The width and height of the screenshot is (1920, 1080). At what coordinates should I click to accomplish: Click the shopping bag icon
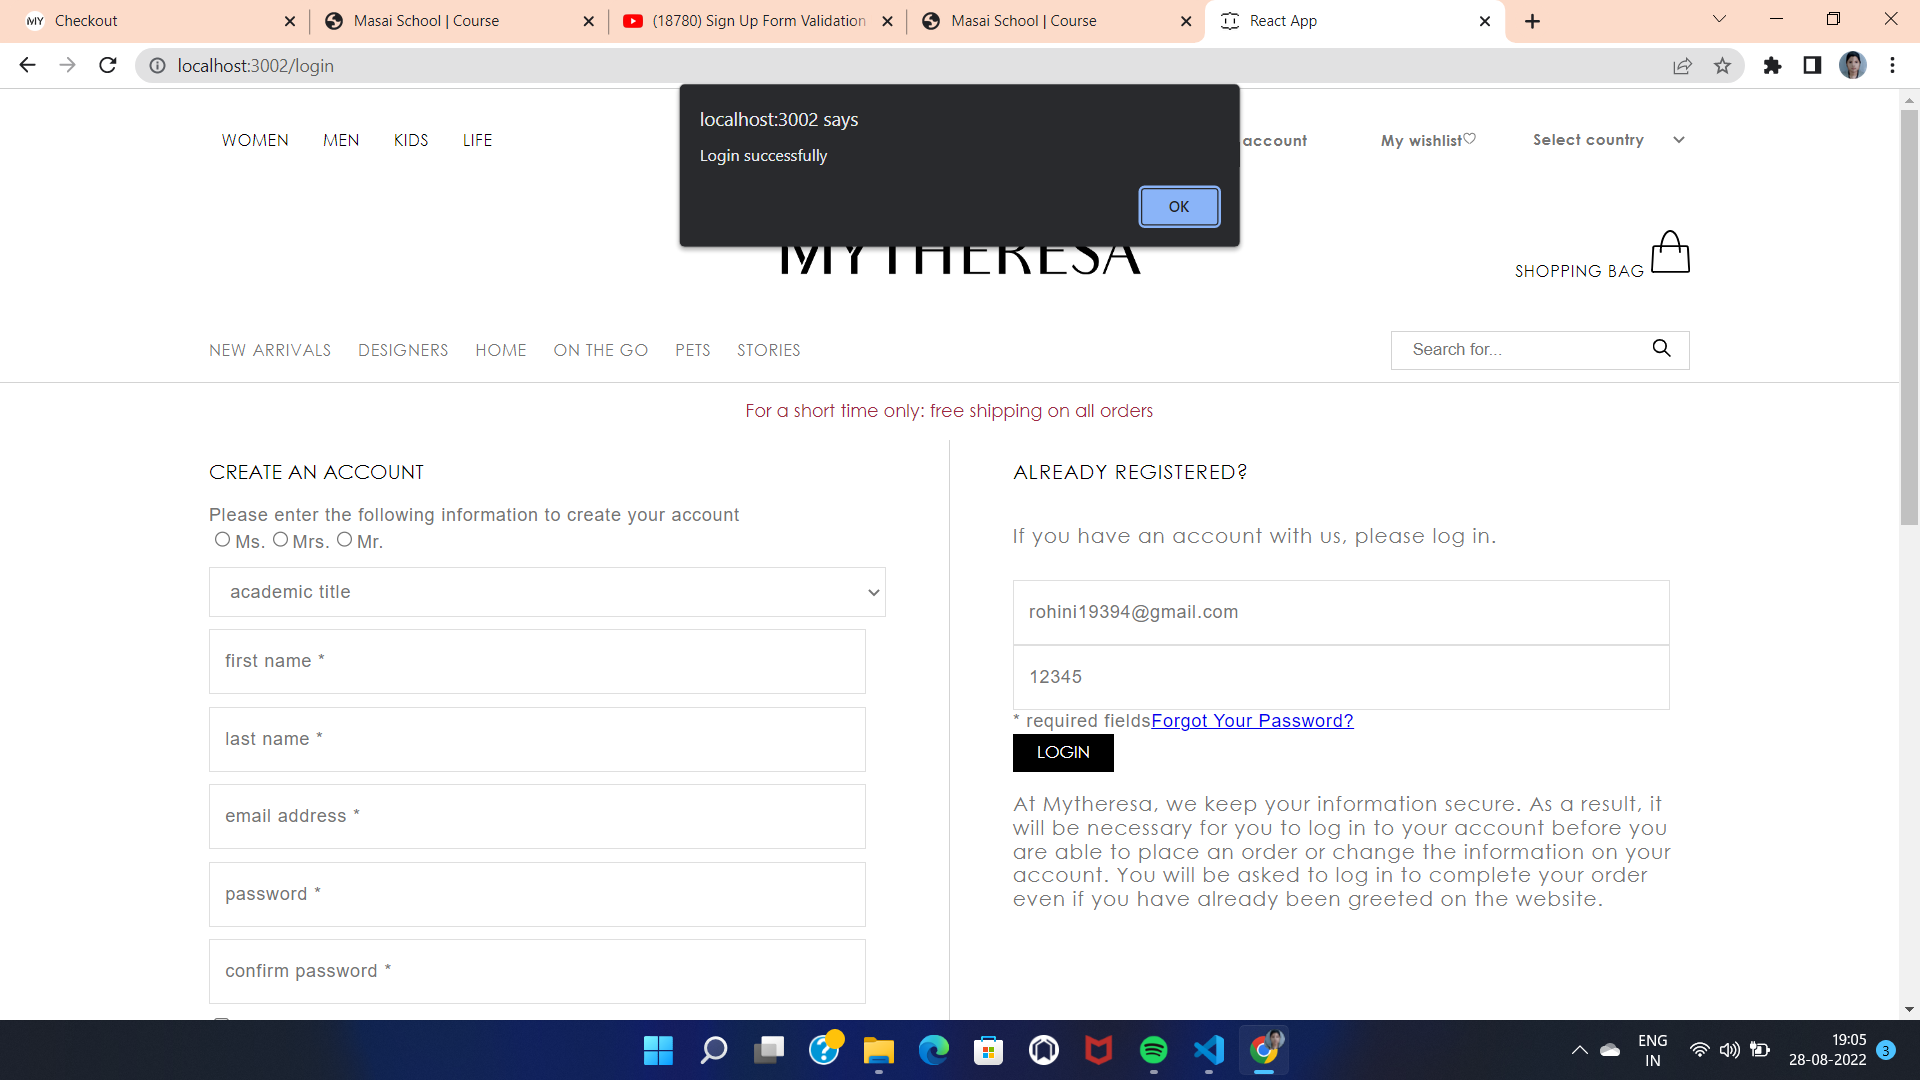coord(1669,252)
